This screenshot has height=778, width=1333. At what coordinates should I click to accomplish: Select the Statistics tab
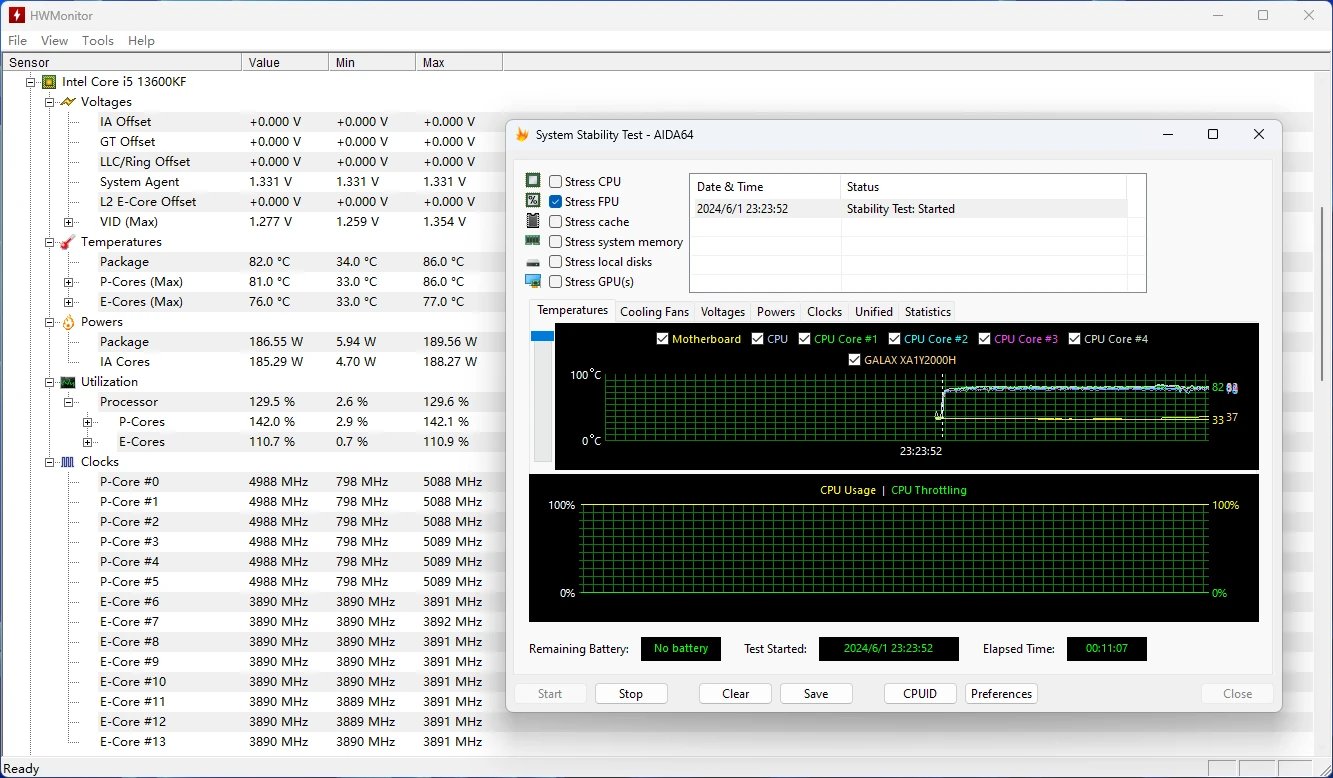coord(928,312)
